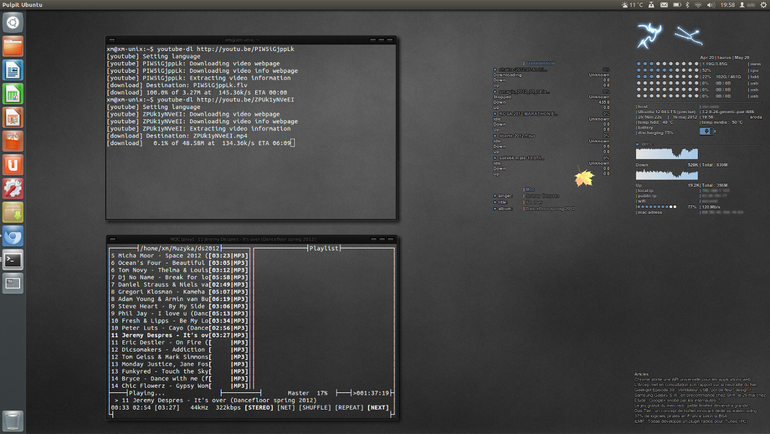Screen dimensions: 770x434
Task: Focus the Terminal launcher icon
Action: click(x=13, y=260)
